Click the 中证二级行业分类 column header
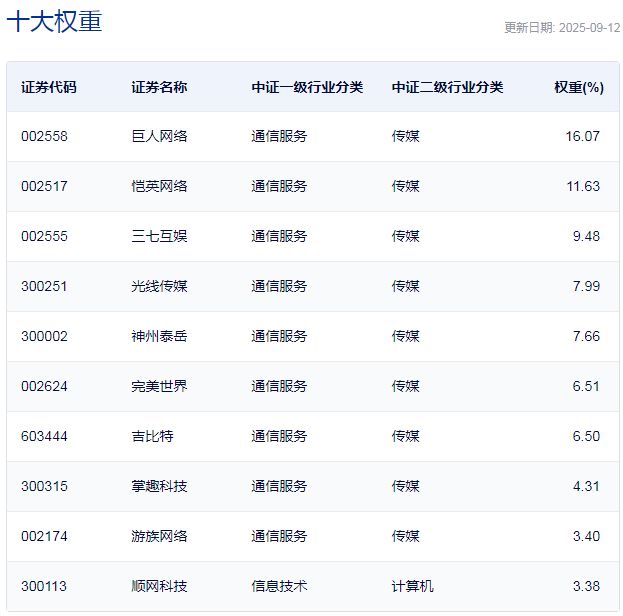The image size is (623, 616). tap(447, 87)
